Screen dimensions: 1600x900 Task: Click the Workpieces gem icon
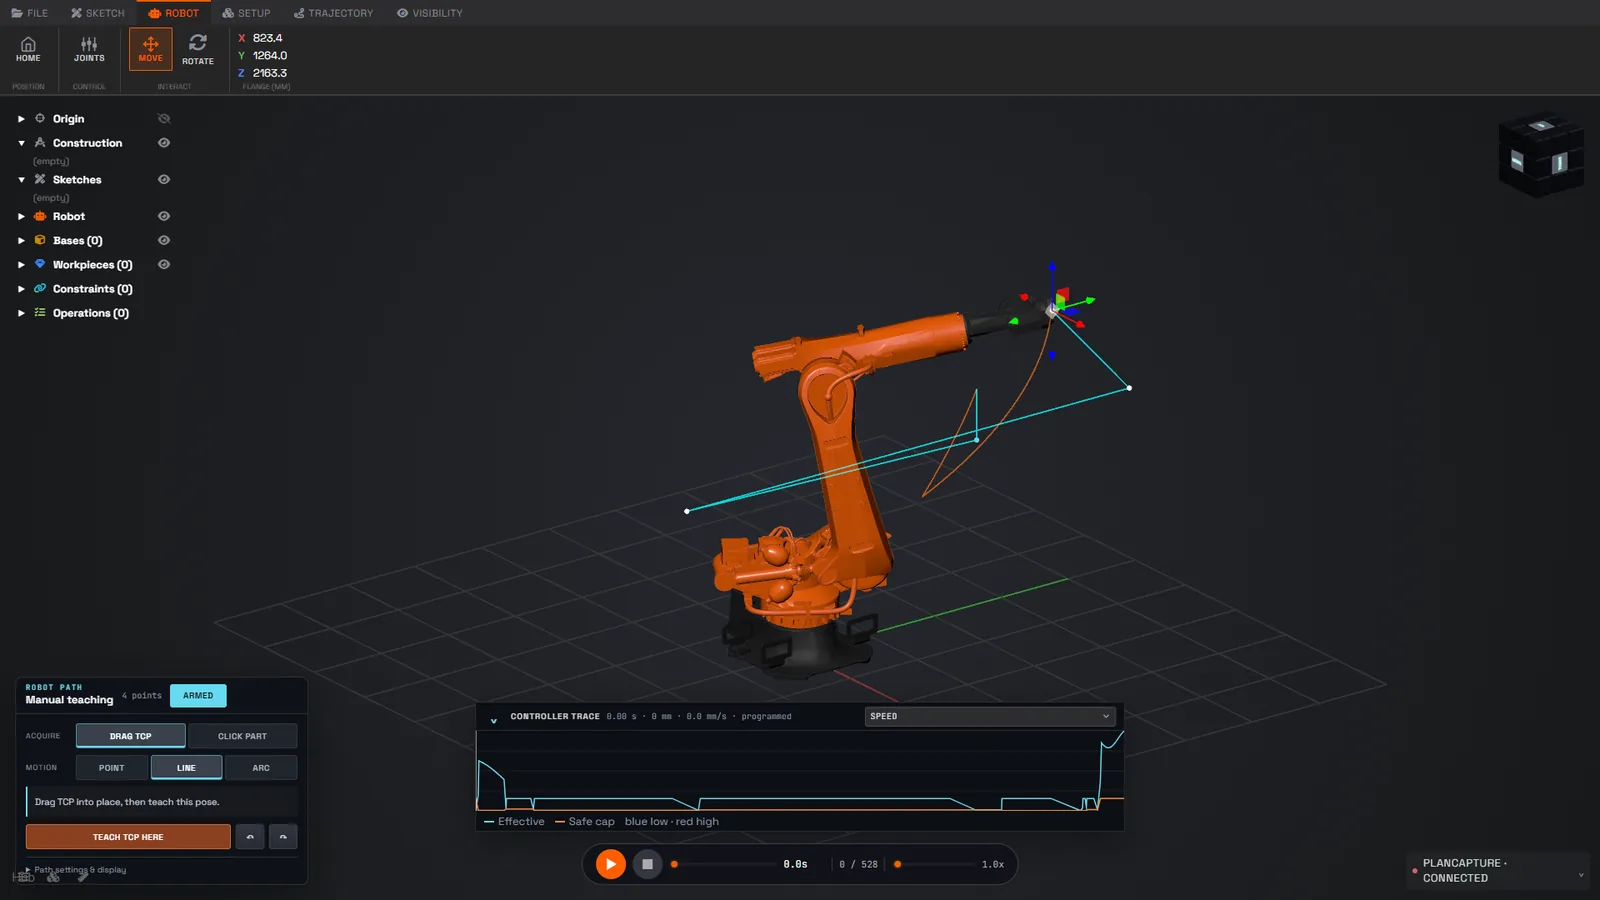click(40, 264)
